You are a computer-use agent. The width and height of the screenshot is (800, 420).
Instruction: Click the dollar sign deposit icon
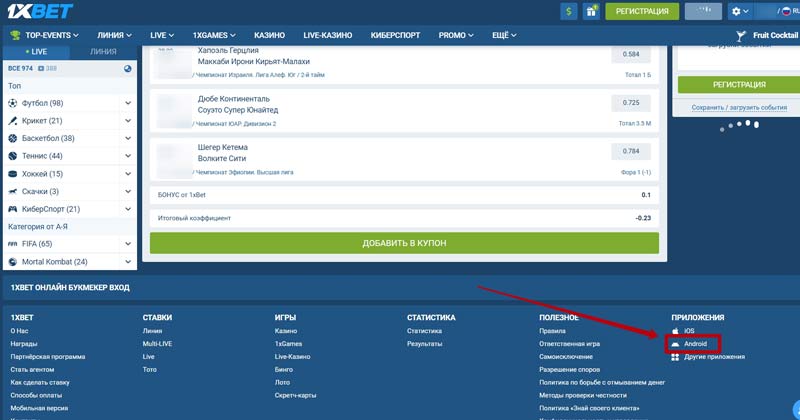(x=569, y=11)
